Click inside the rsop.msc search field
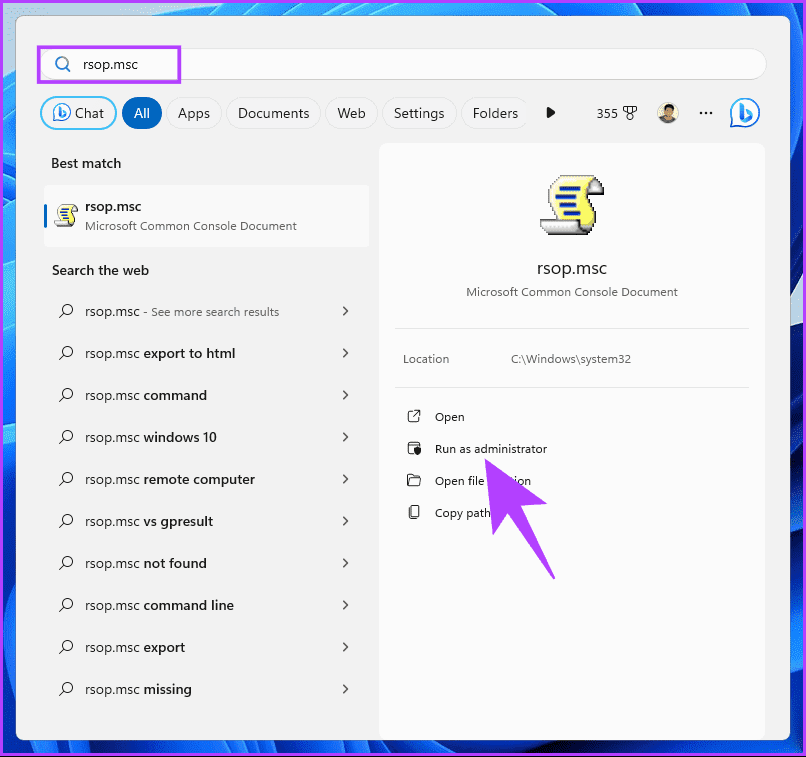Viewport: 806px width, 757px height. 403,64
